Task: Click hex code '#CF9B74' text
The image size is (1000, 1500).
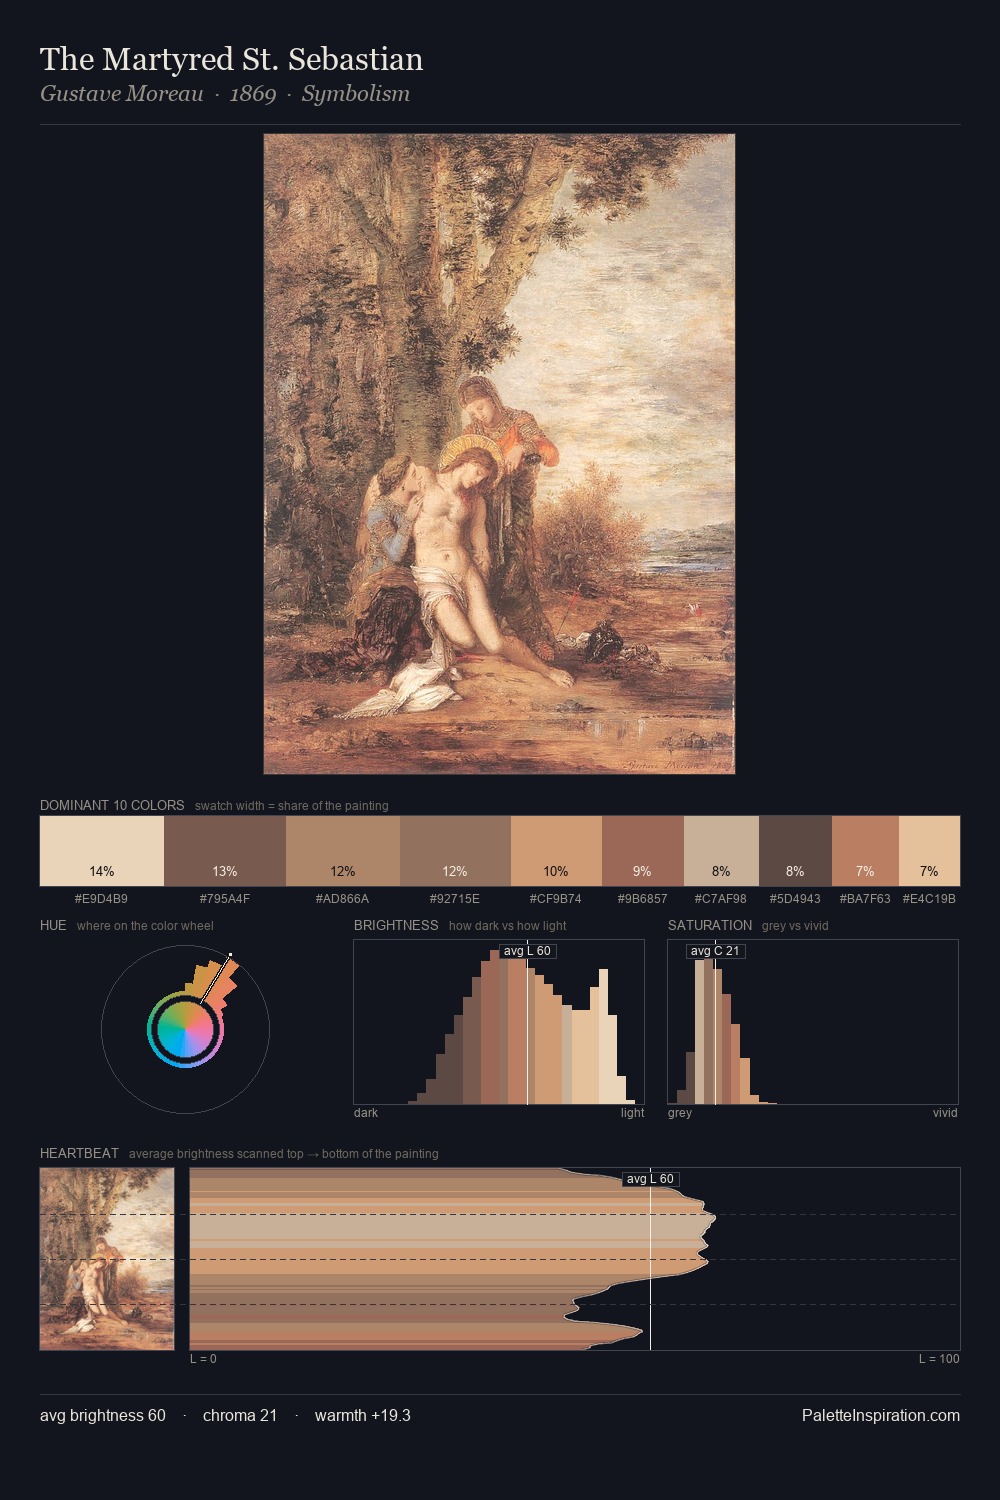Action: pos(556,898)
